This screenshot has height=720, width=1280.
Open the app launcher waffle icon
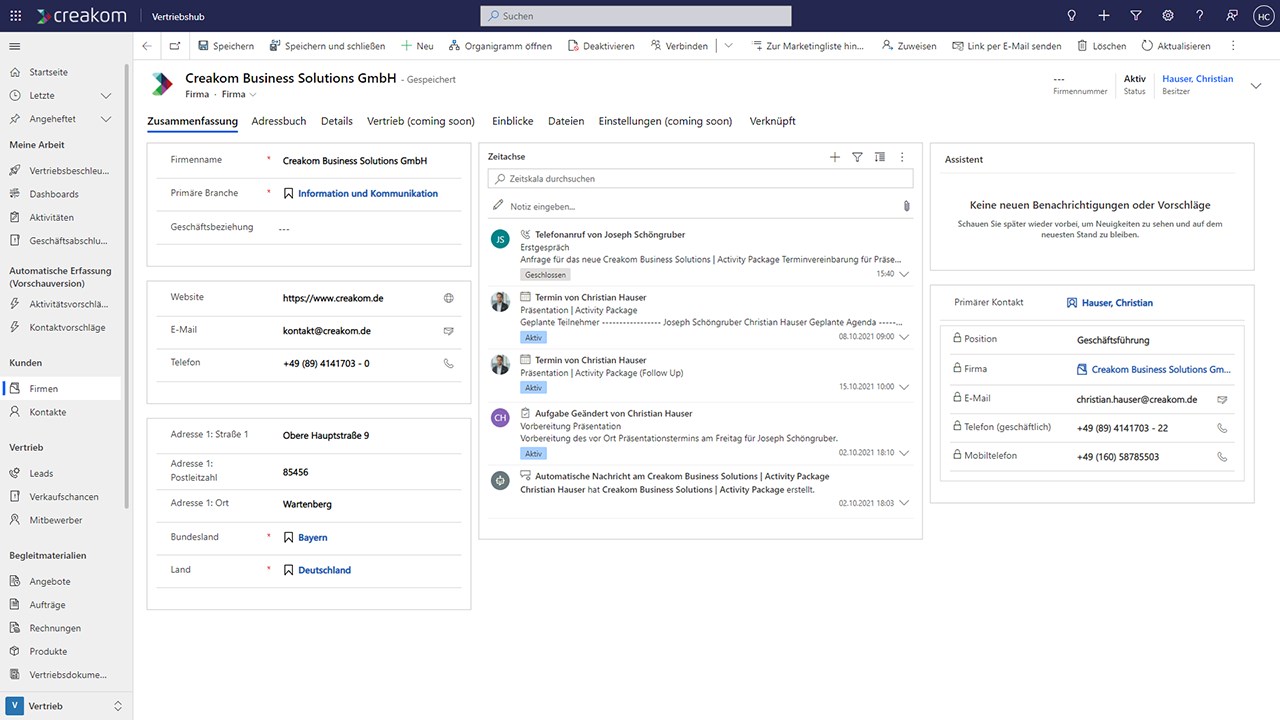click(15, 16)
